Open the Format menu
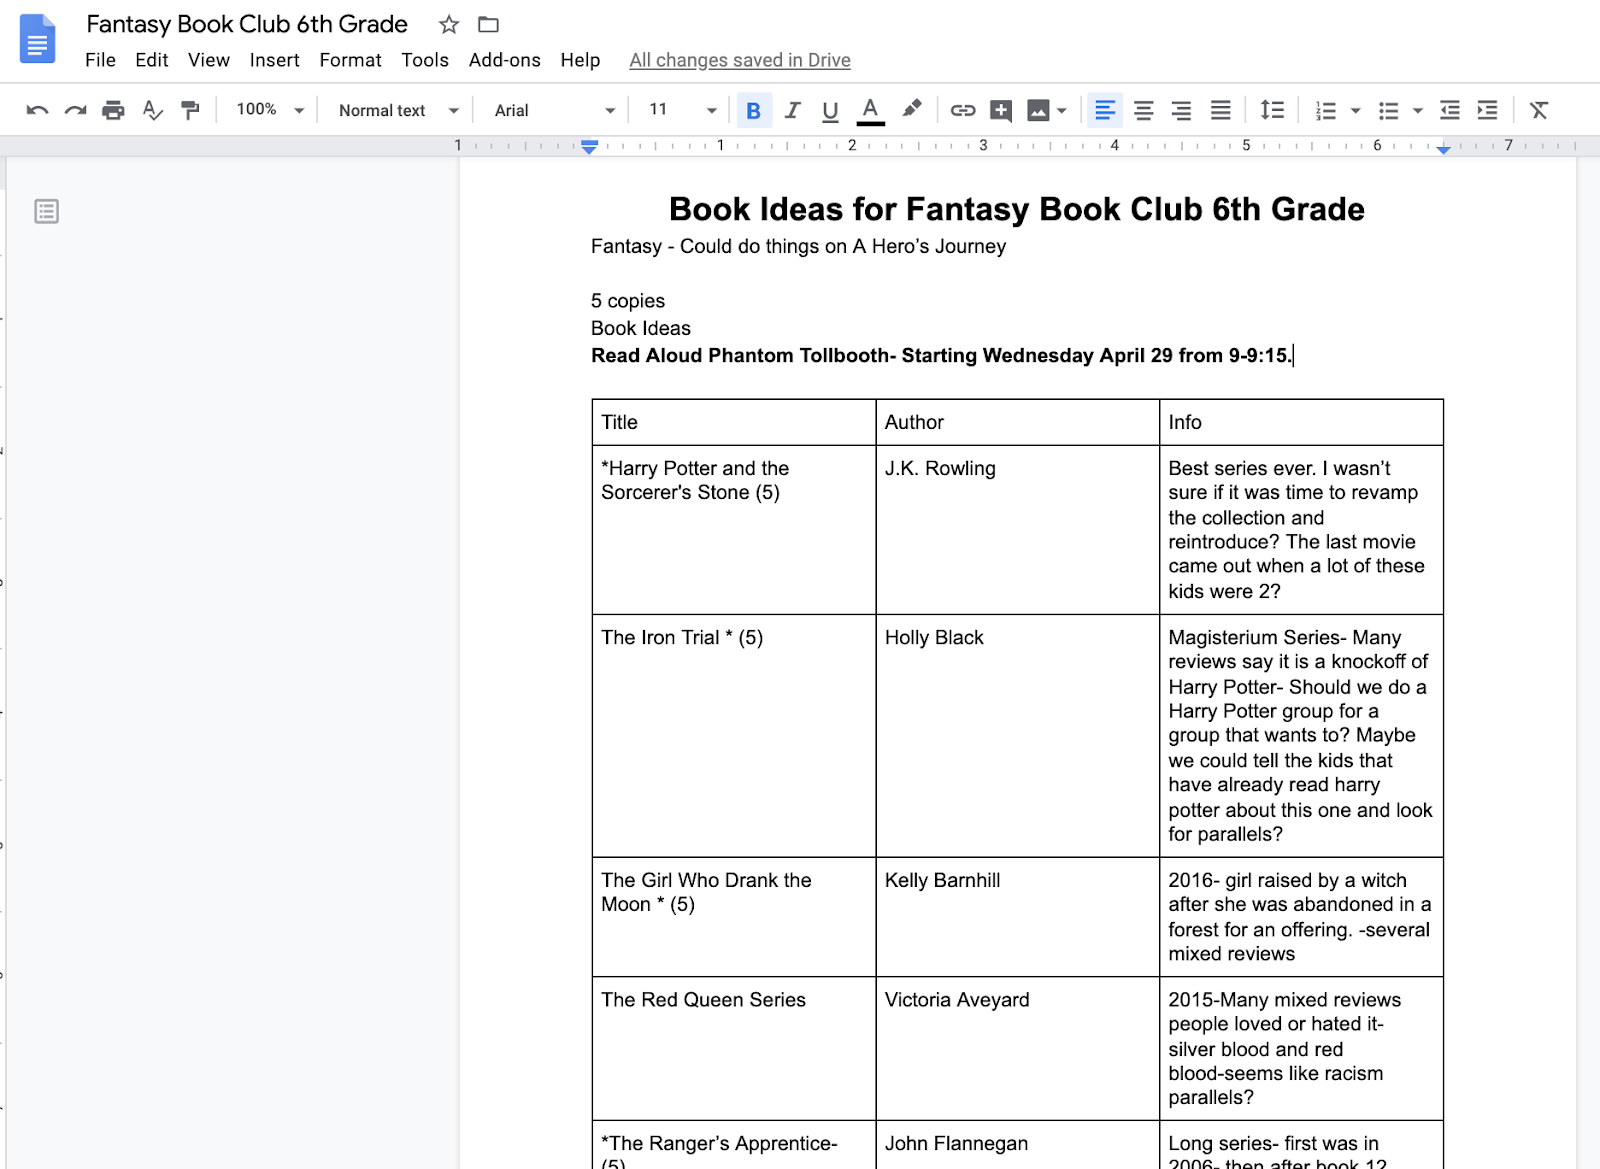The width and height of the screenshot is (1600, 1169). tap(349, 60)
